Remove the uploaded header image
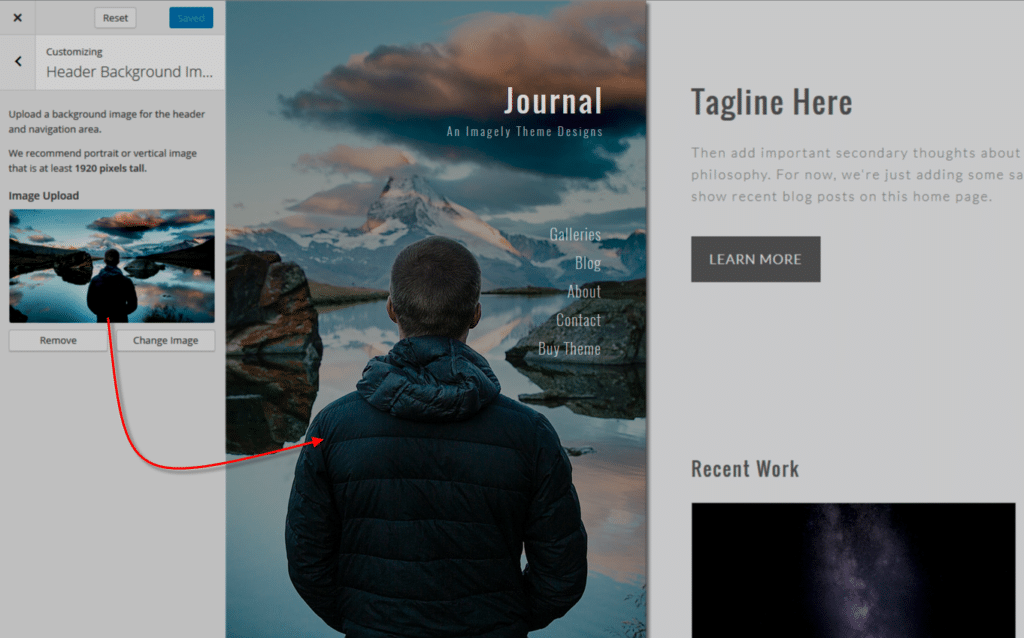The image size is (1024, 638). (58, 340)
